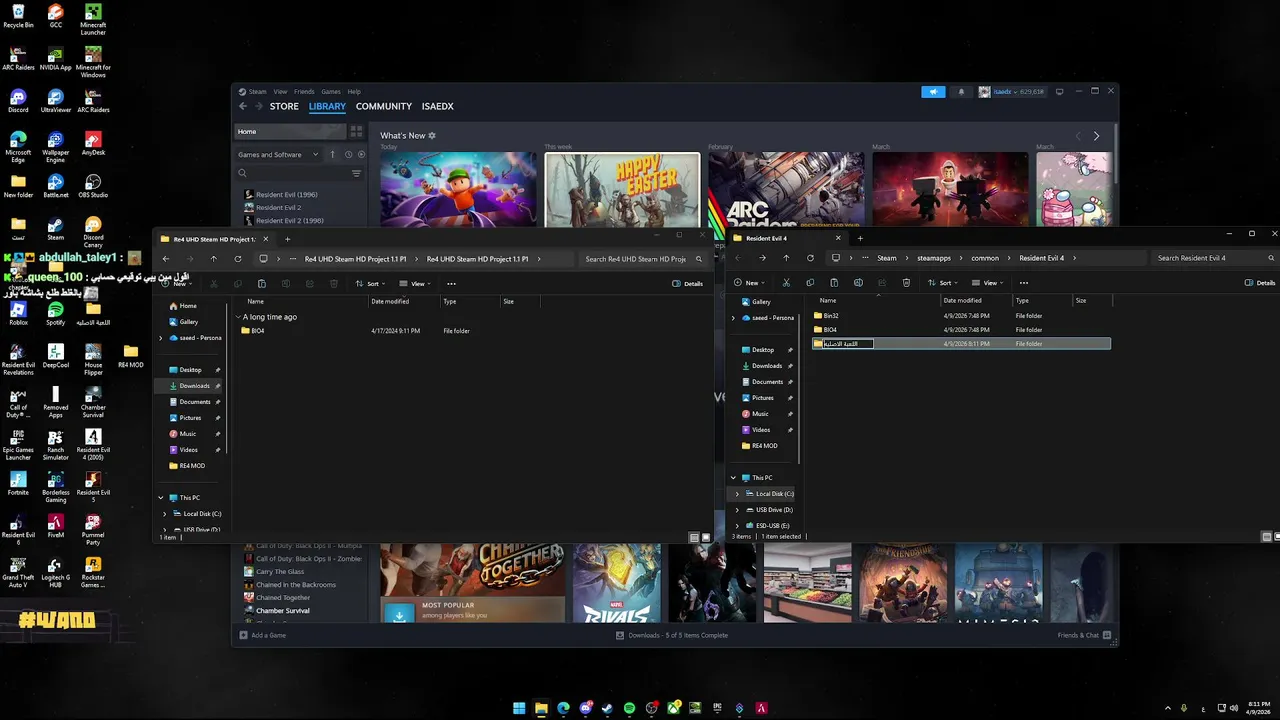The image size is (1280, 720).
Task: Open OBS Studio desktop shortcut
Action: pyautogui.click(x=93, y=186)
